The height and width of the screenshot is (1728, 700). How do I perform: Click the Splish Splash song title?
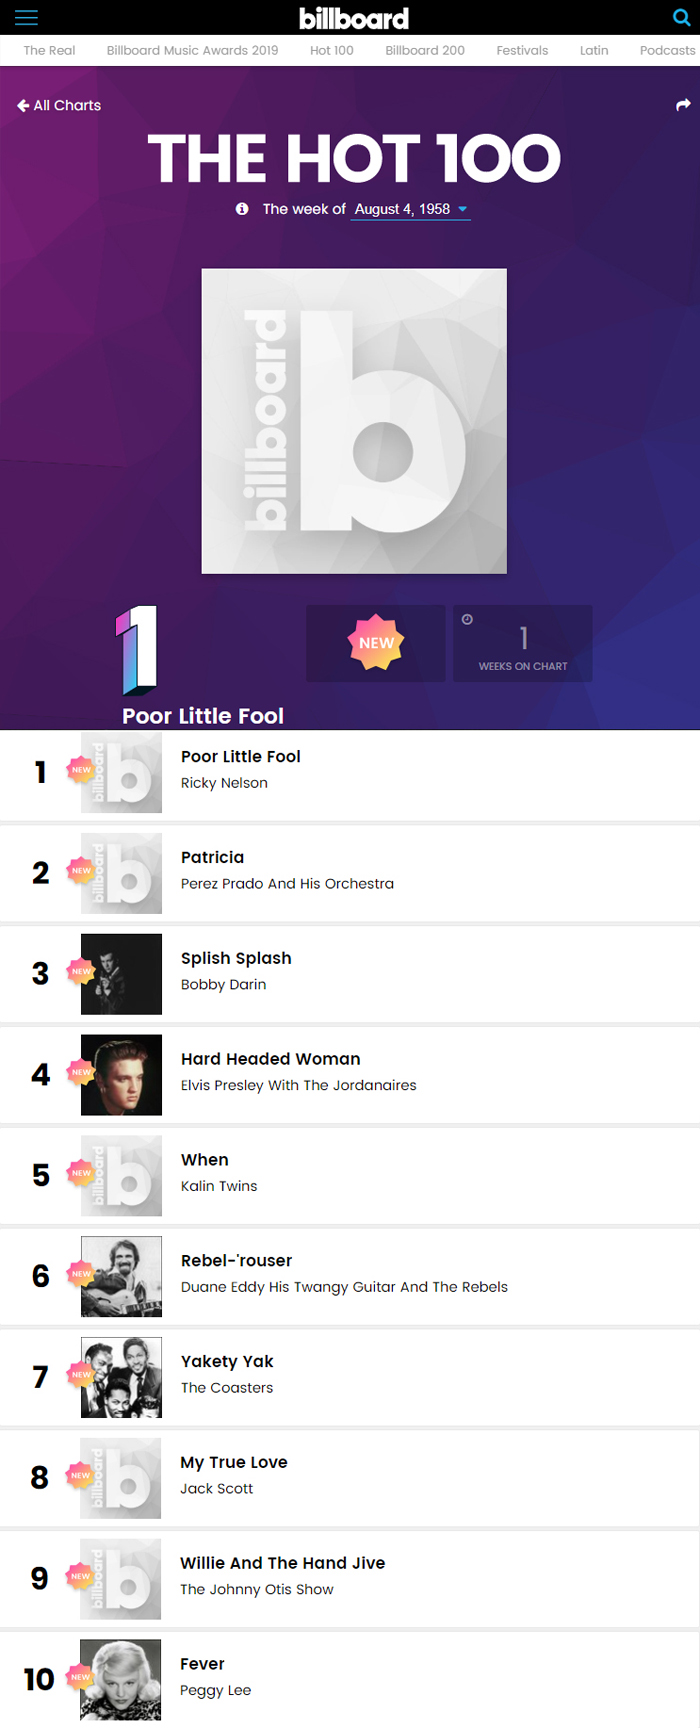(x=236, y=958)
